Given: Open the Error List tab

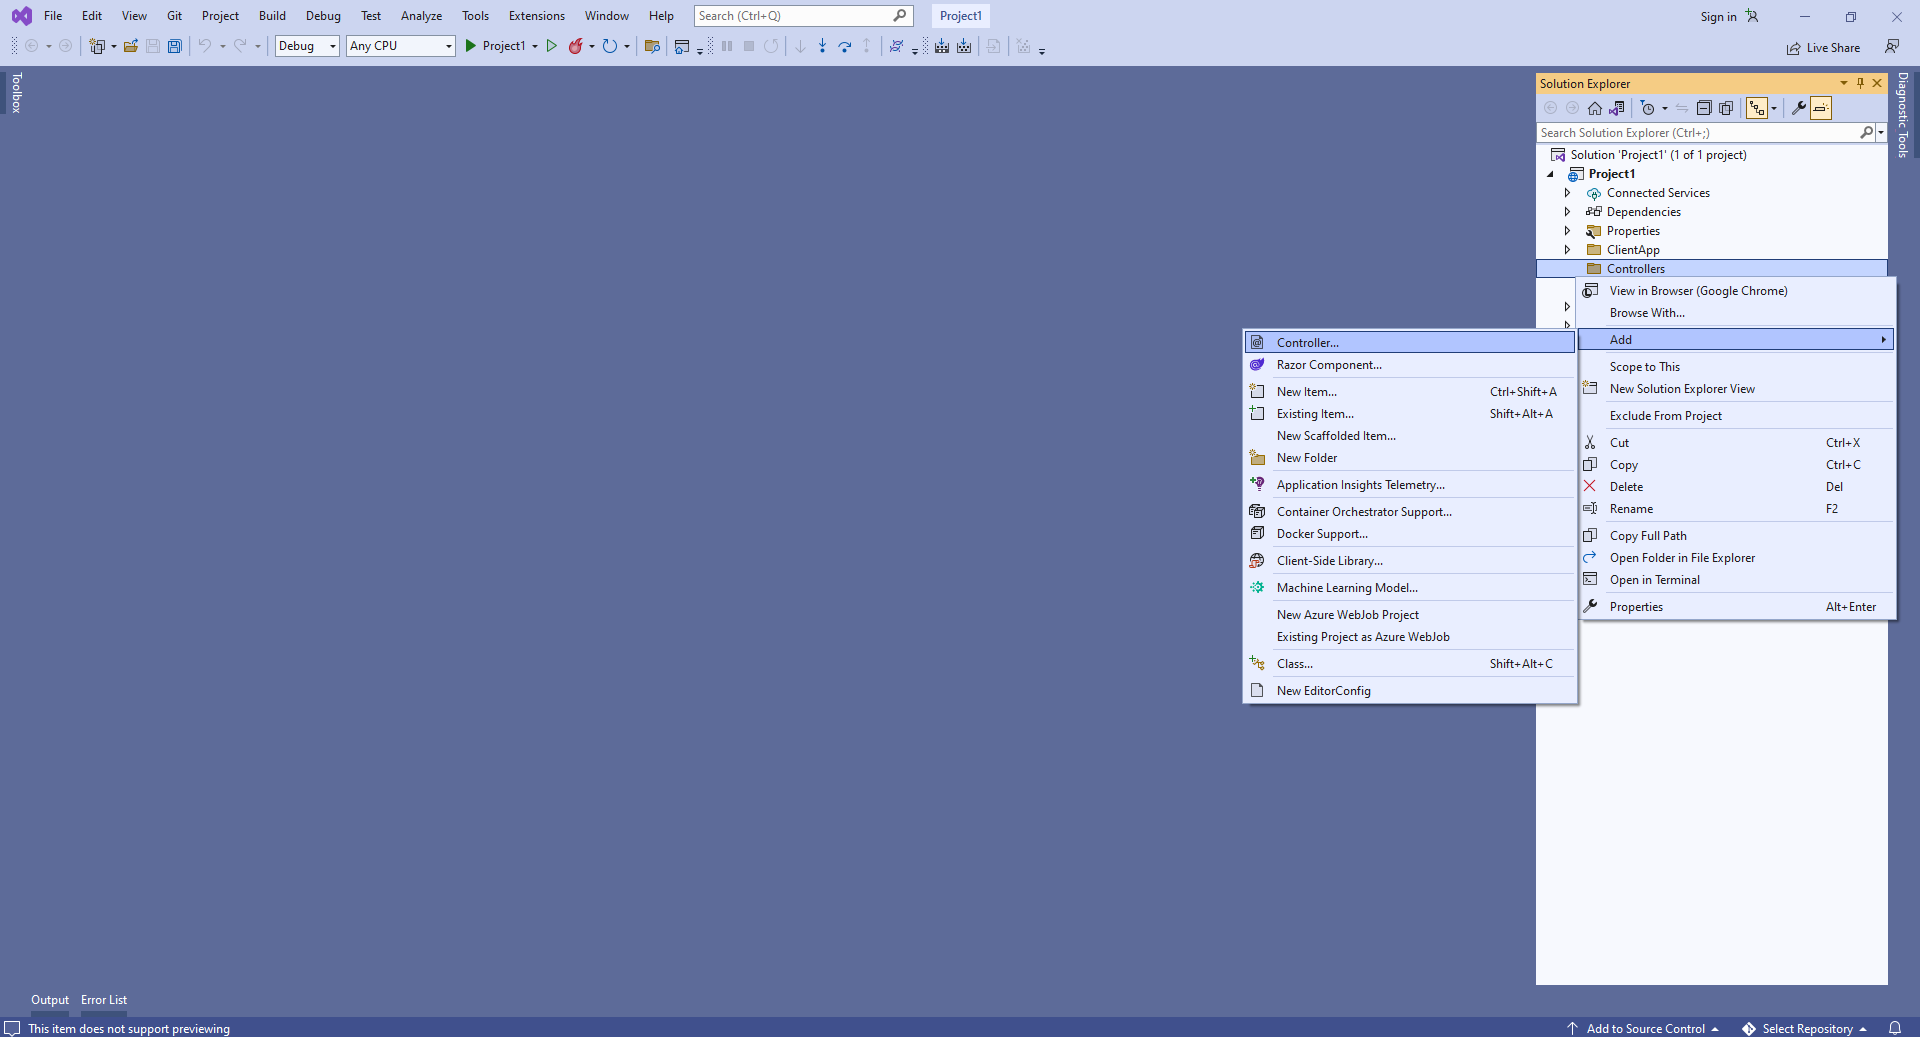Looking at the screenshot, I should (x=104, y=1000).
